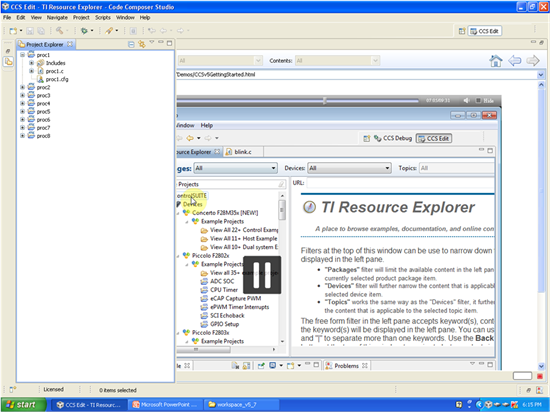Start debugging with the green bug icon
This screenshot has width=550, height=412.
point(84,31)
